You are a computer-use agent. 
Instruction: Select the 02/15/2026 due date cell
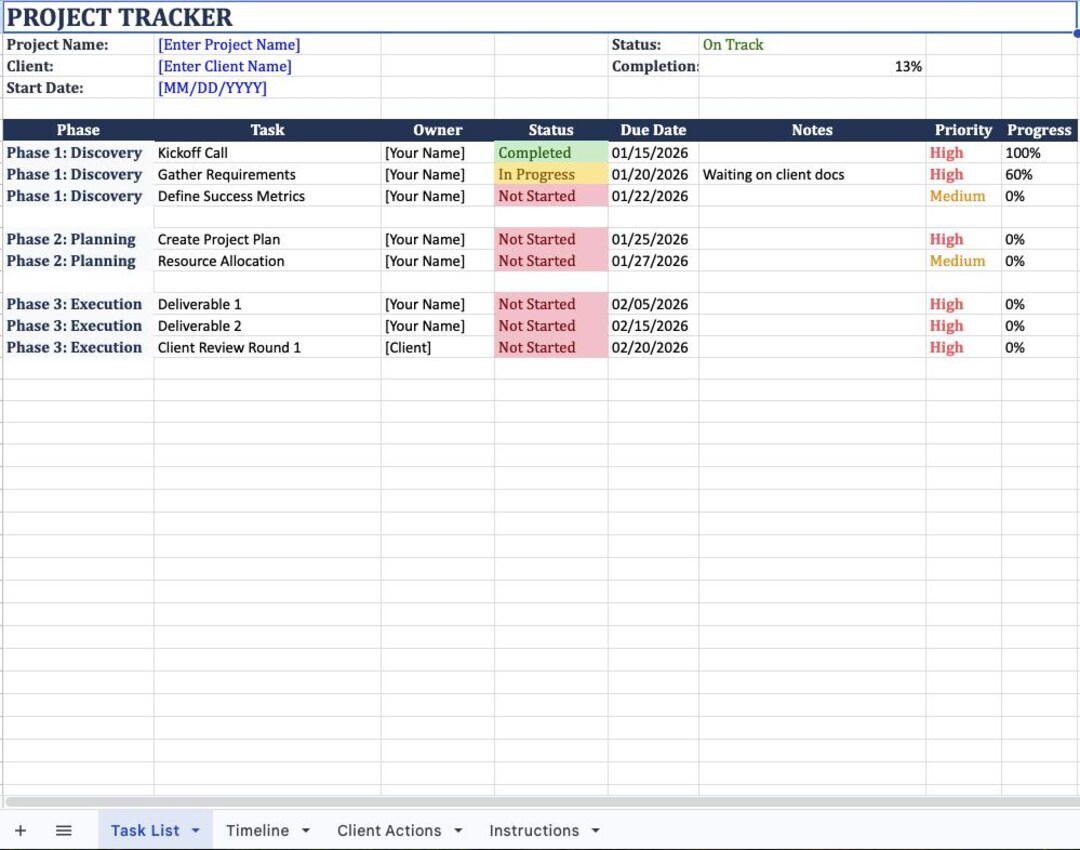(x=654, y=325)
